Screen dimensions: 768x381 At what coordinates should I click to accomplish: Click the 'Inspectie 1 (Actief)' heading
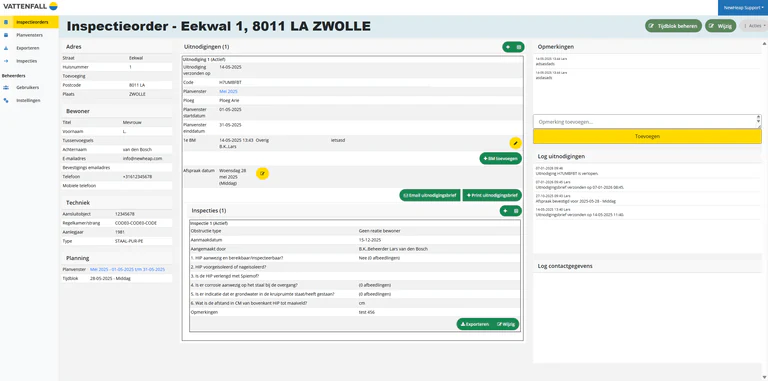[209, 223]
